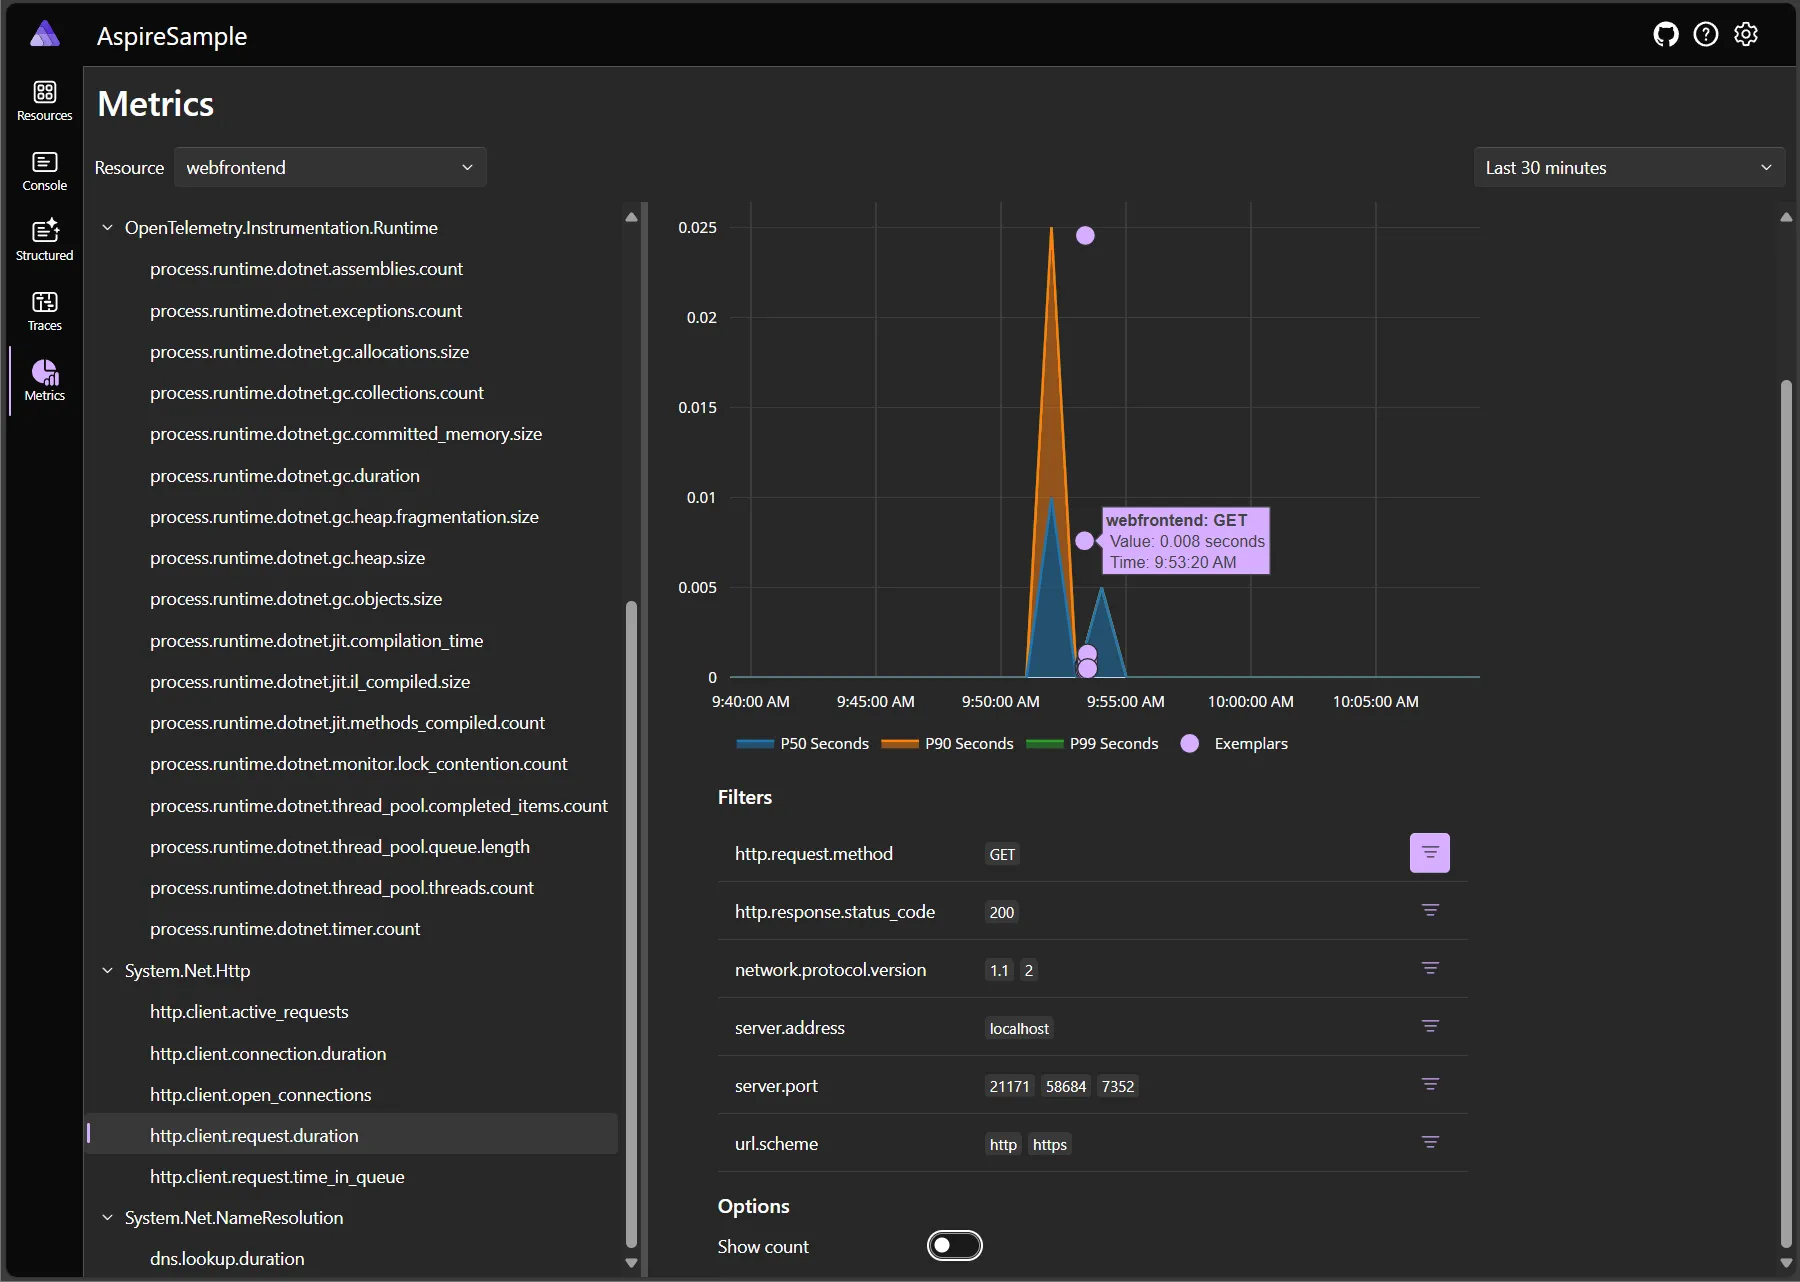1800x1282 pixels.
Task: Select the Structured logs view
Action: click(44, 239)
